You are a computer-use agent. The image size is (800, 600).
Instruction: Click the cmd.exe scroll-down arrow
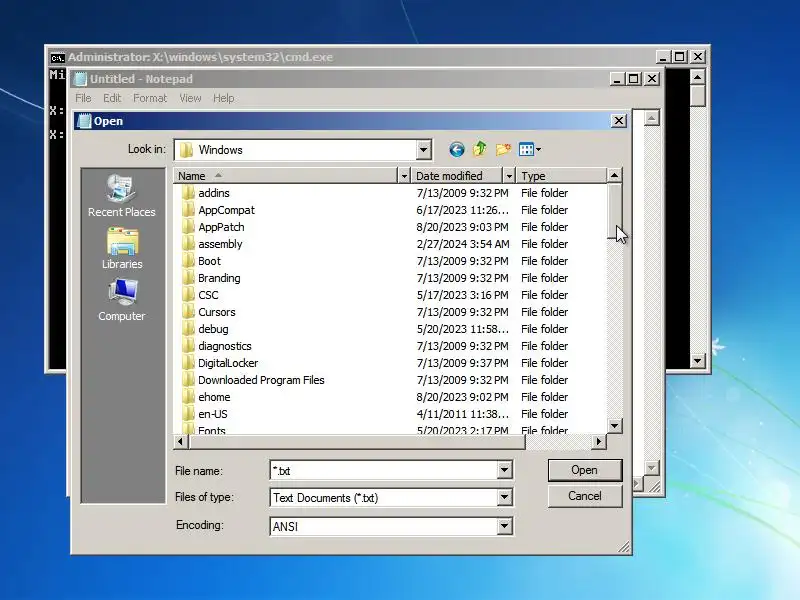pyautogui.click(x=697, y=361)
